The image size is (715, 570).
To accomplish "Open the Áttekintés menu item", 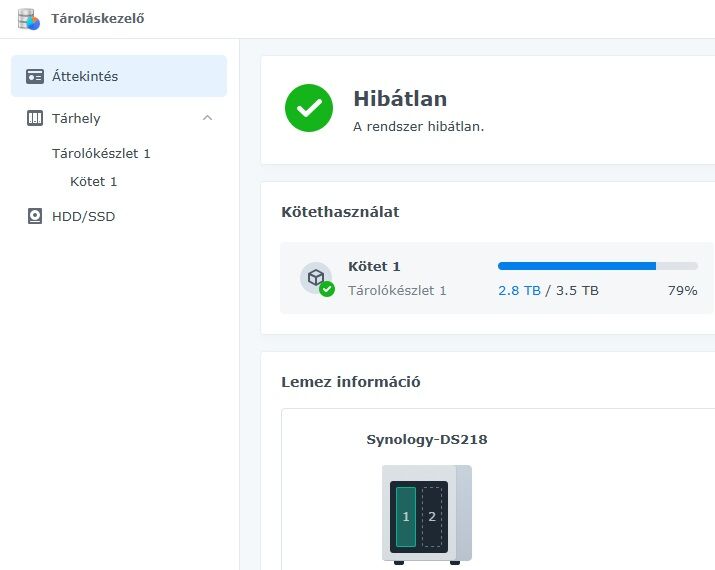I will (x=119, y=76).
